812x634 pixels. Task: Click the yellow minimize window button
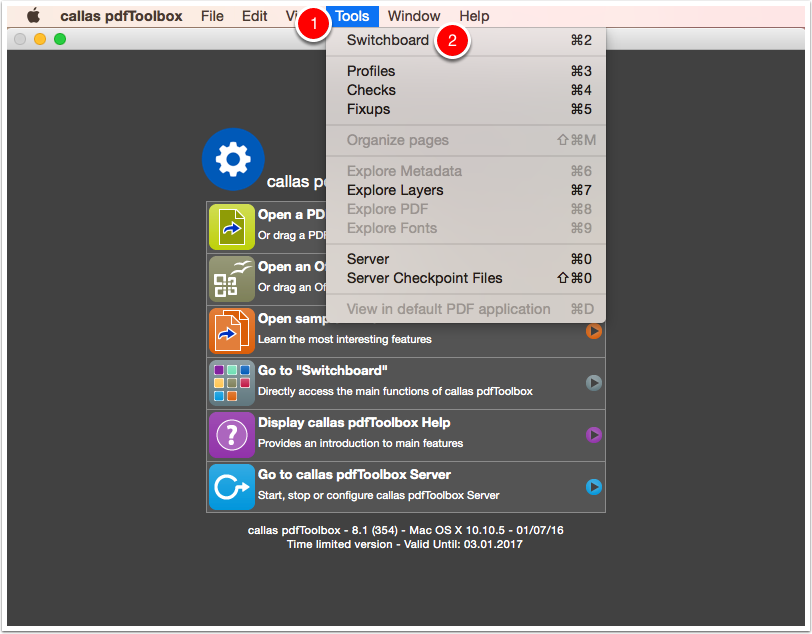pos(40,39)
